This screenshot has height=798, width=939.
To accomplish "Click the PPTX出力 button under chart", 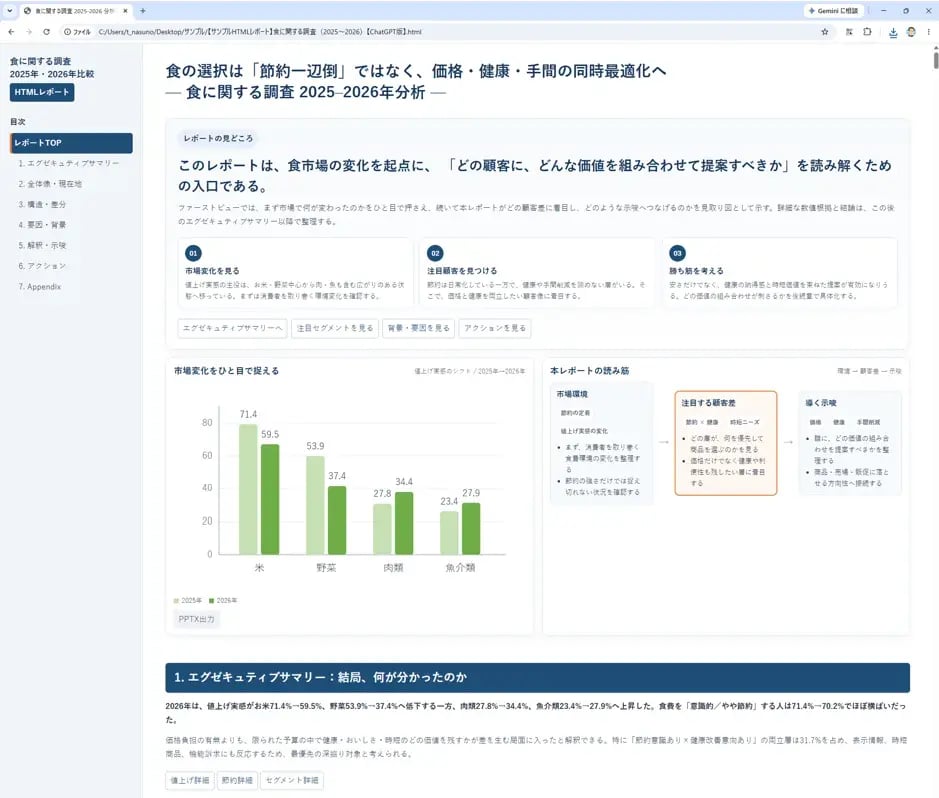I will click(196, 619).
